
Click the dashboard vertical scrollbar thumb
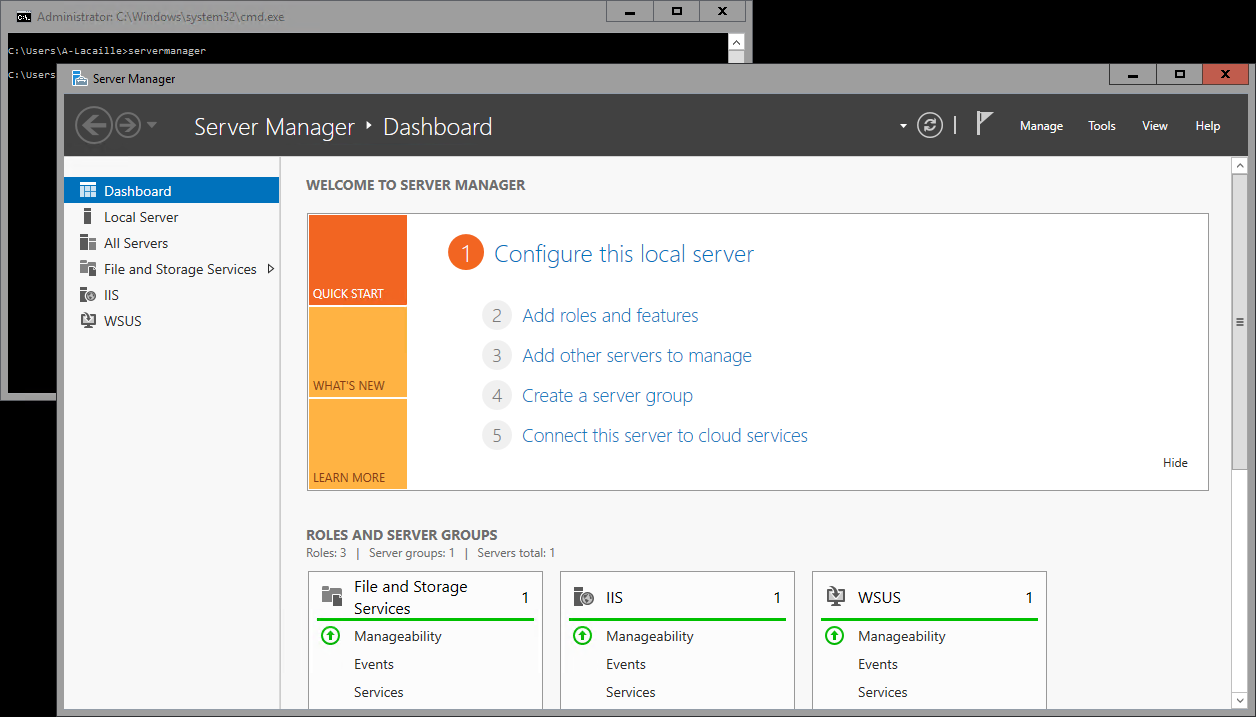[1240, 322]
